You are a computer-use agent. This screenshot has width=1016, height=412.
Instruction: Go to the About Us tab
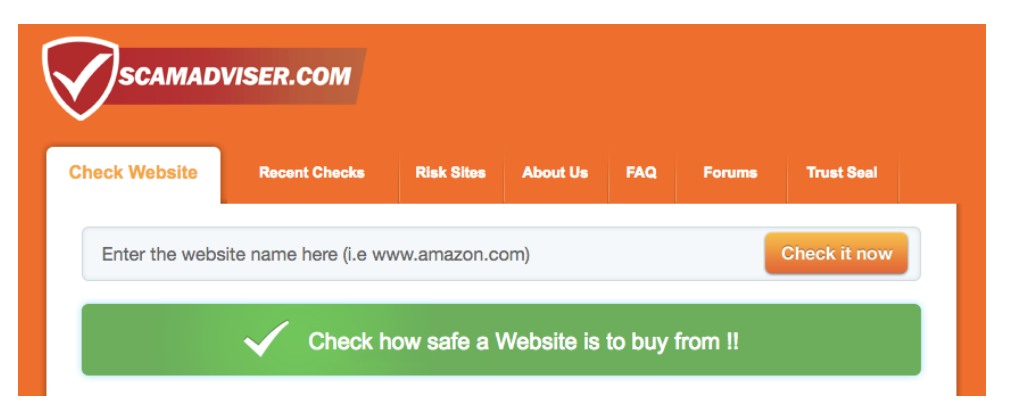click(555, 173)
